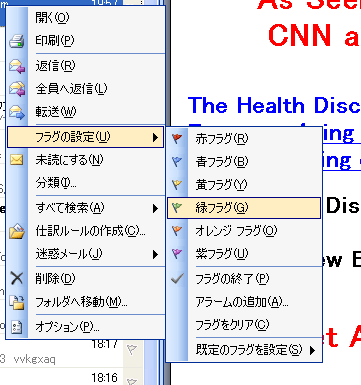The image size is (361, 385).
Task: Click the forward icon beside 転送(W)
Action: coord(17,112)
